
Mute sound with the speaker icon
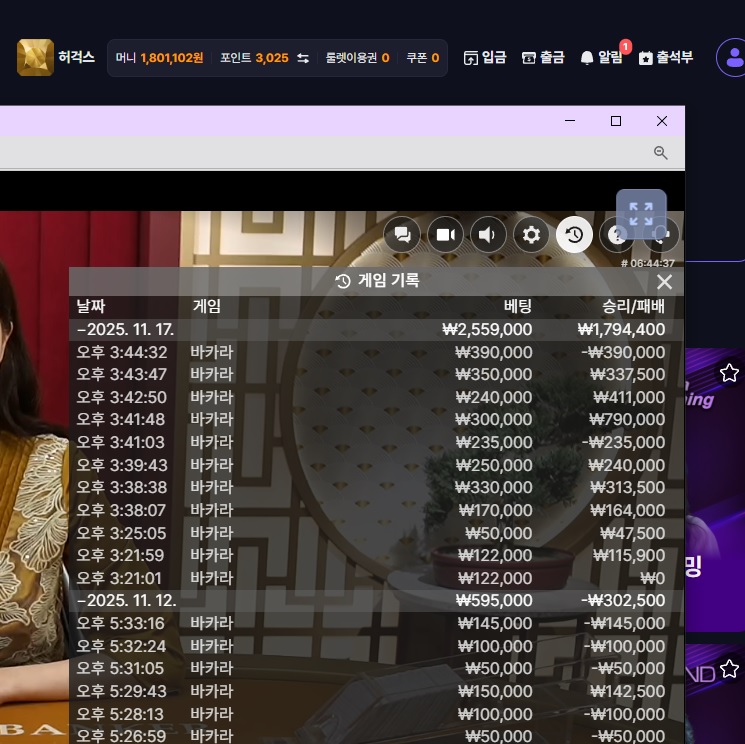[x=488, y=235]
